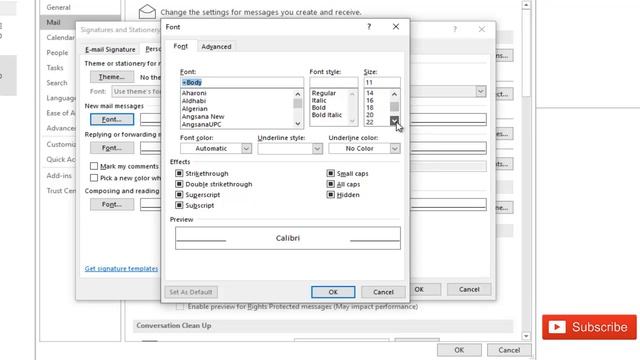Screen dimensions: 640x360
Task: Close the Font dialog with X
Action: point(396,27)
